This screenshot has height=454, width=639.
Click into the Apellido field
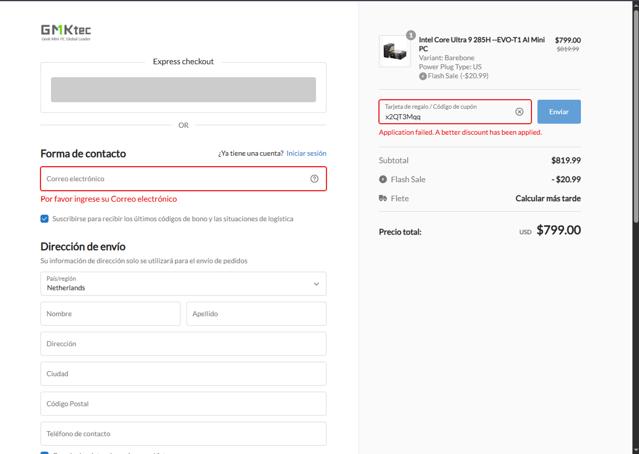pyautogui.click(x=256, y=314)
